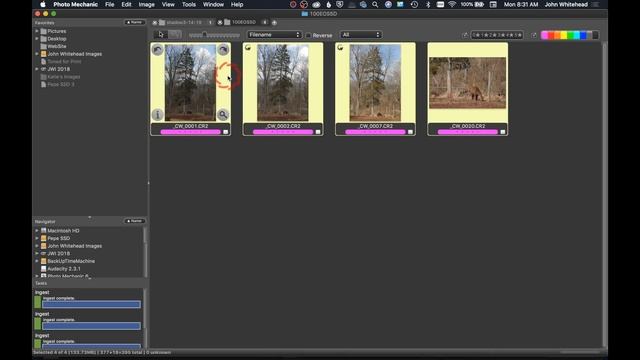Toggle selection checkbox on _CW_0002.CR2
Image resolution: width=640 pixels, height=360 pixels.
[x=318, y=132]
